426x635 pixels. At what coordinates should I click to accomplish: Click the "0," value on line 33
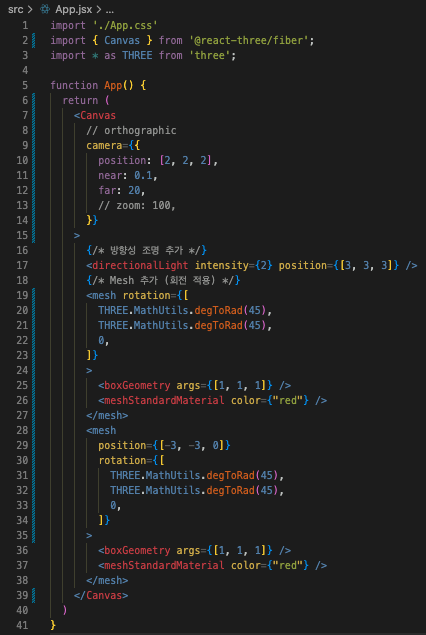[x=116, y=505]
